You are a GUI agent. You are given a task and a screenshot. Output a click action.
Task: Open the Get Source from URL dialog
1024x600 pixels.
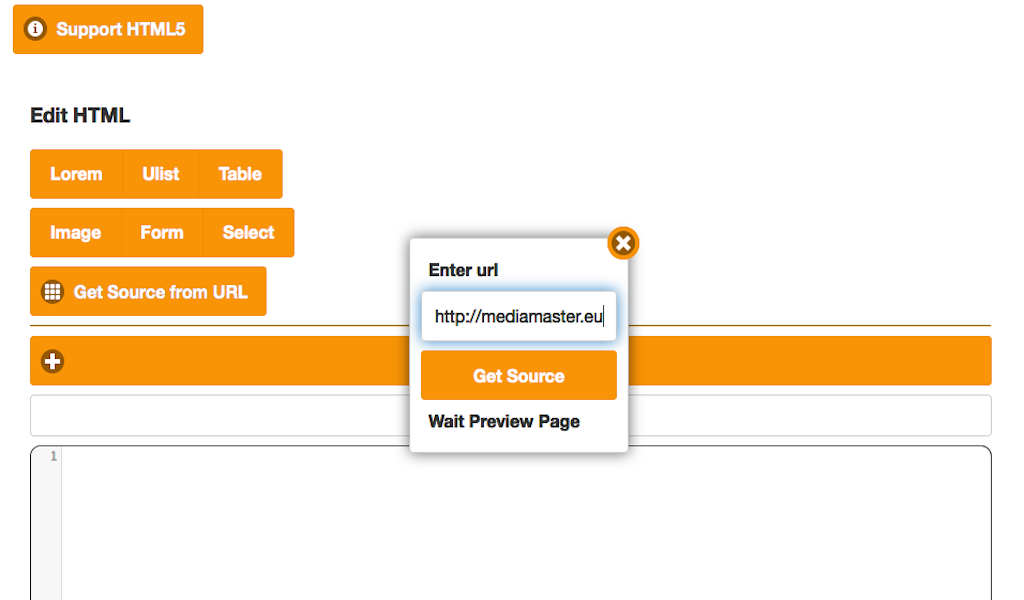(148, 292)
